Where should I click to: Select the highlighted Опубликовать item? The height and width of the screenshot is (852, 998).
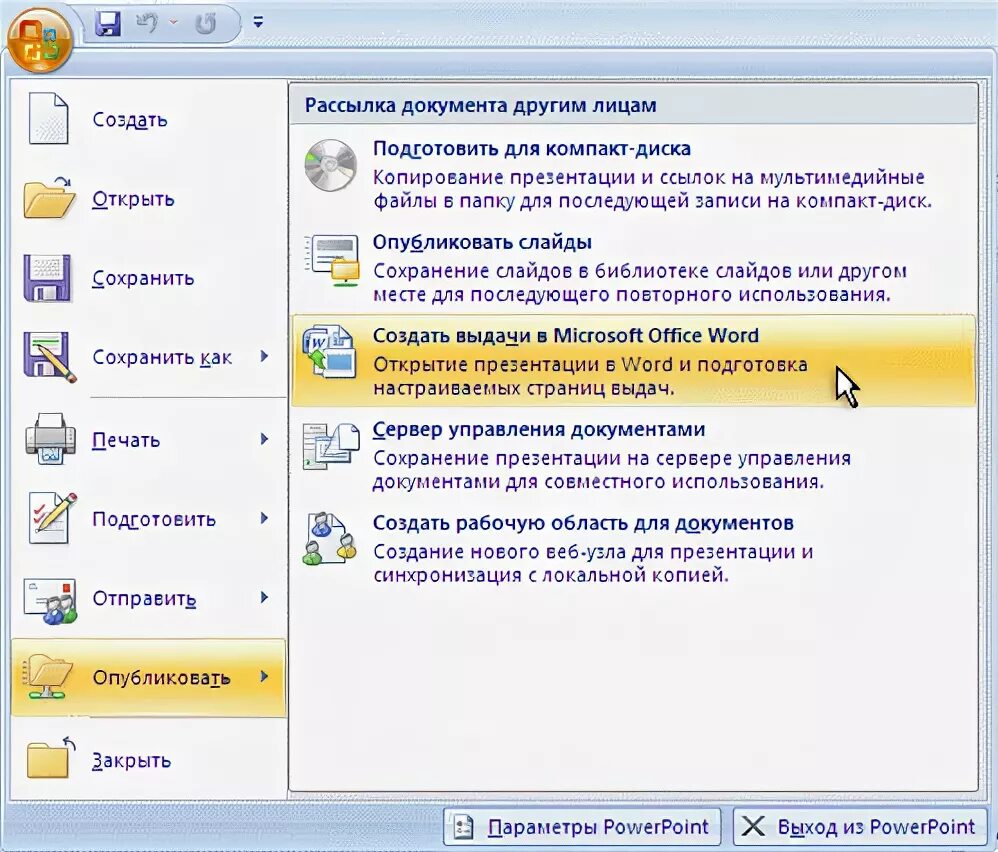(x=148, y=678)
